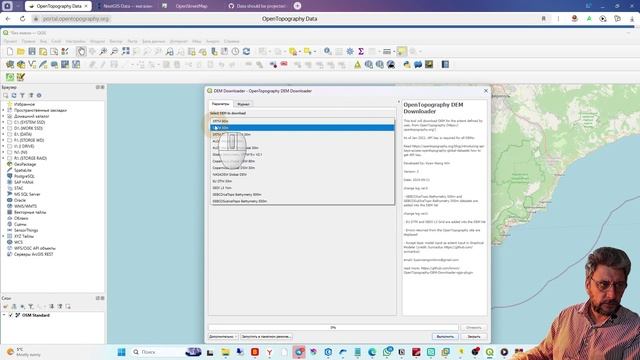Select the Zoom In magnifier tool
This screenshot has width=640, height=360.
pyautogui.click(x=103, y=51)
